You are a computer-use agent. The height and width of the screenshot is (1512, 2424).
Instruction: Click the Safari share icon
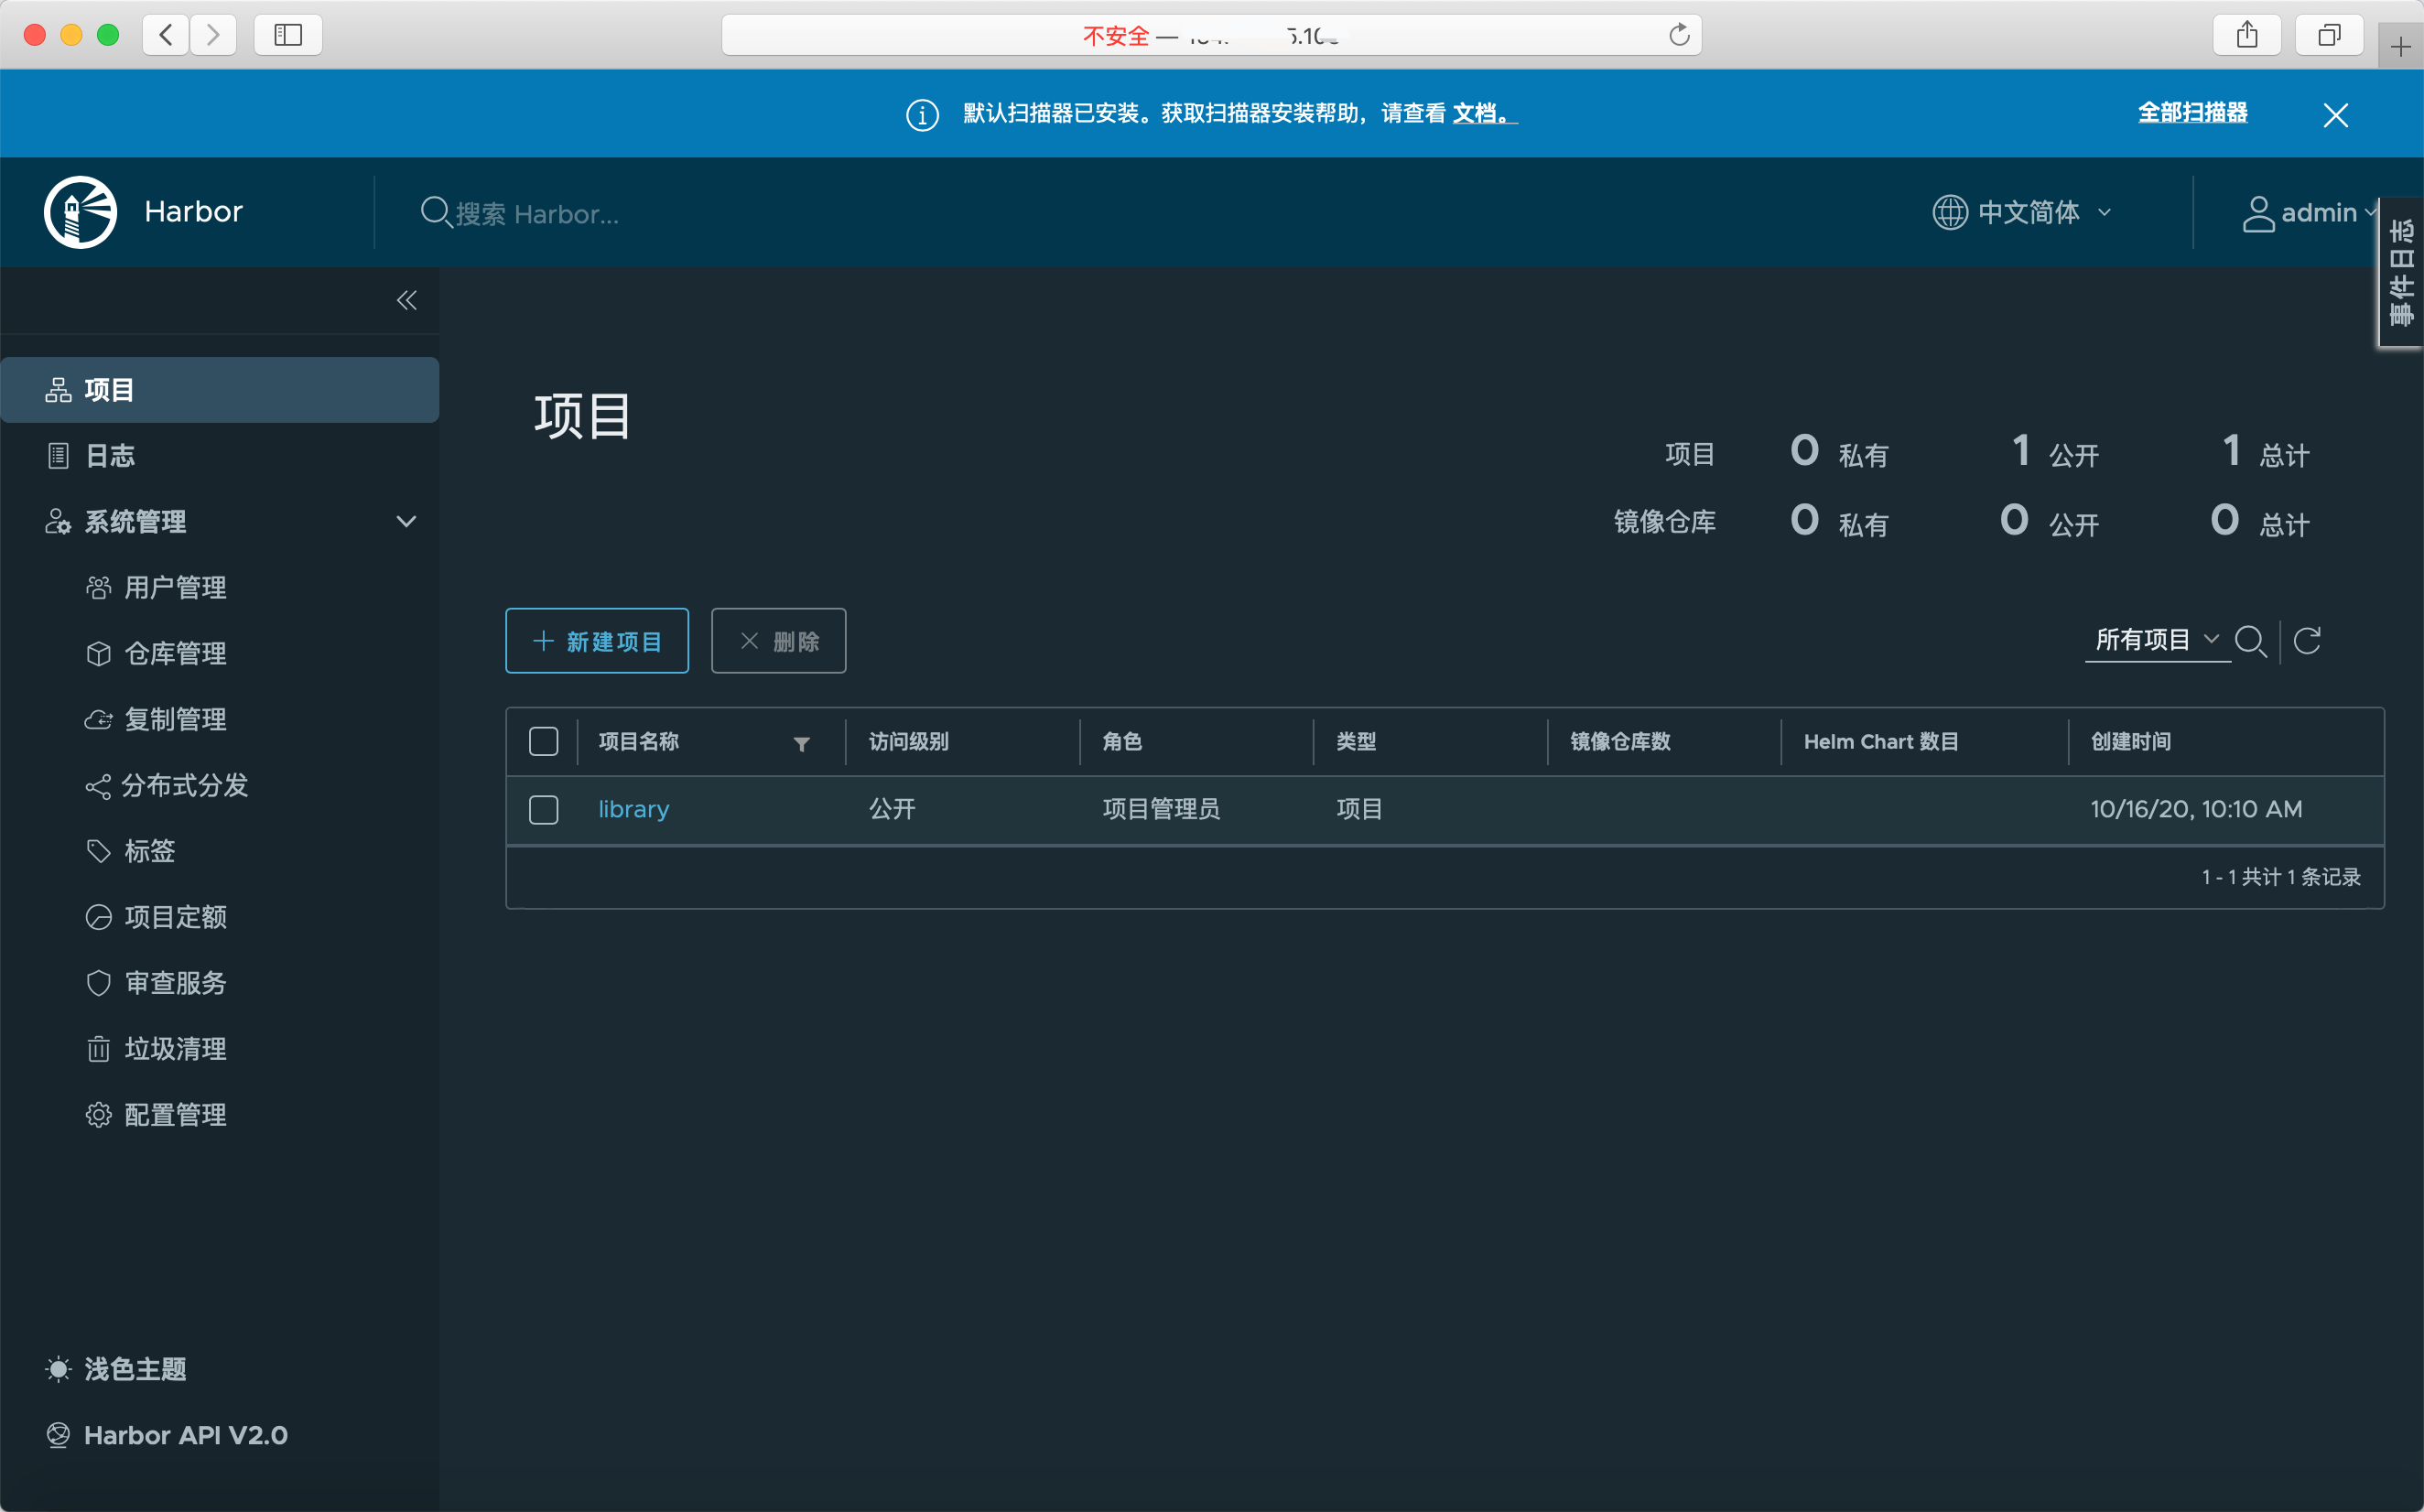[x=2247, y=35]
